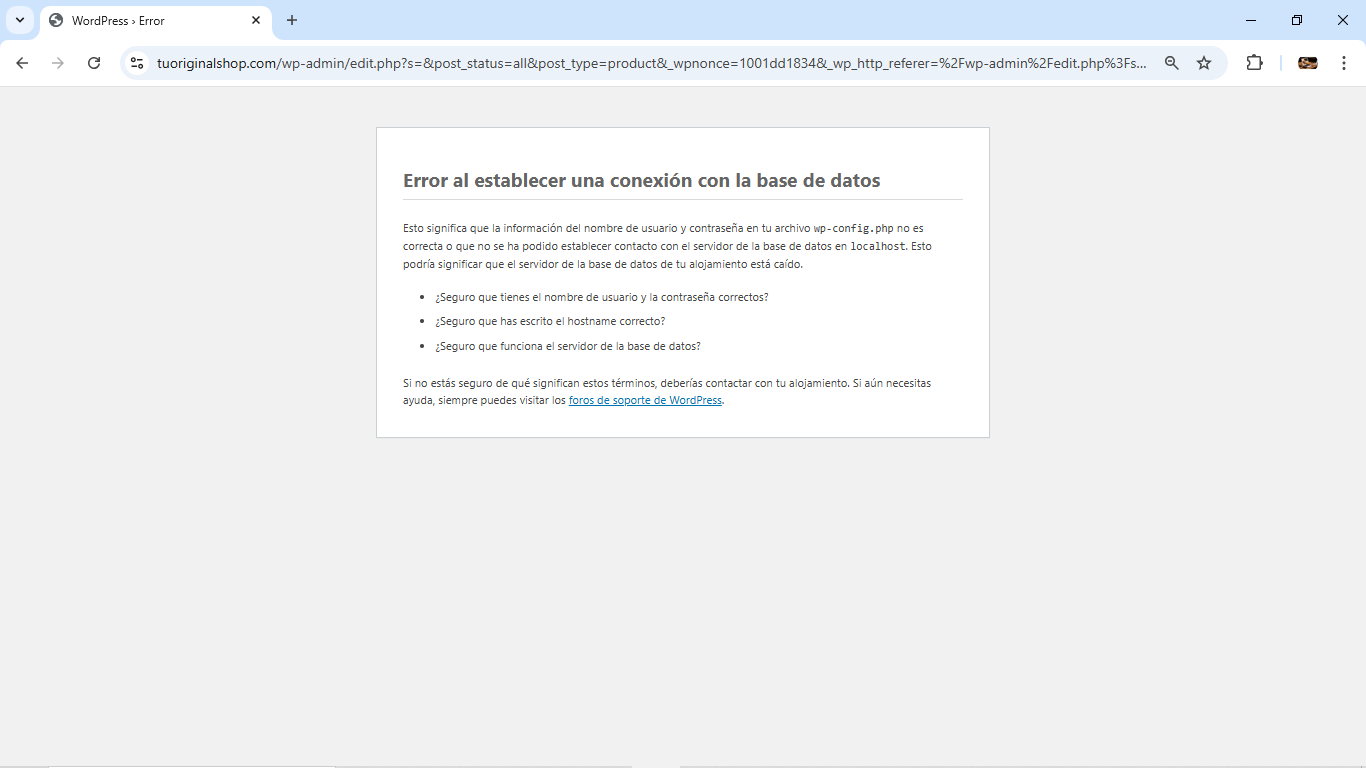Image resolution: width=1366 pixels, height=768 pixels.
Task: Go back to the previous page
Action: click(x=22, y=63)
